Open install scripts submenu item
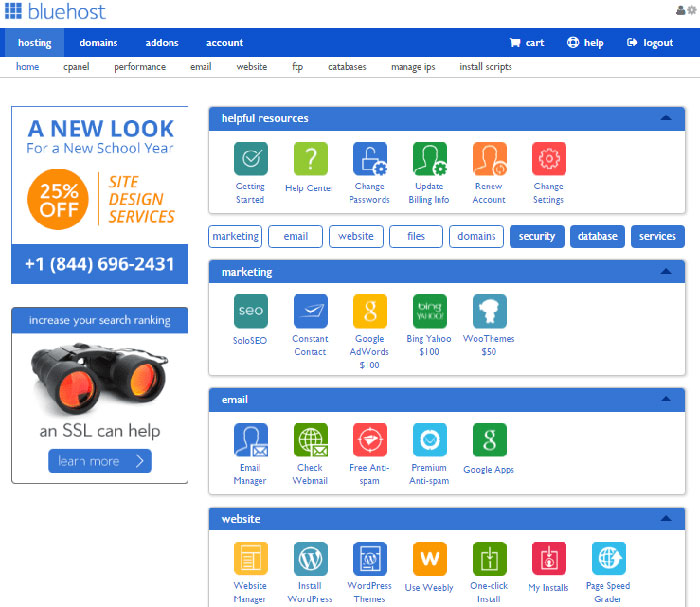 (485, 67)
